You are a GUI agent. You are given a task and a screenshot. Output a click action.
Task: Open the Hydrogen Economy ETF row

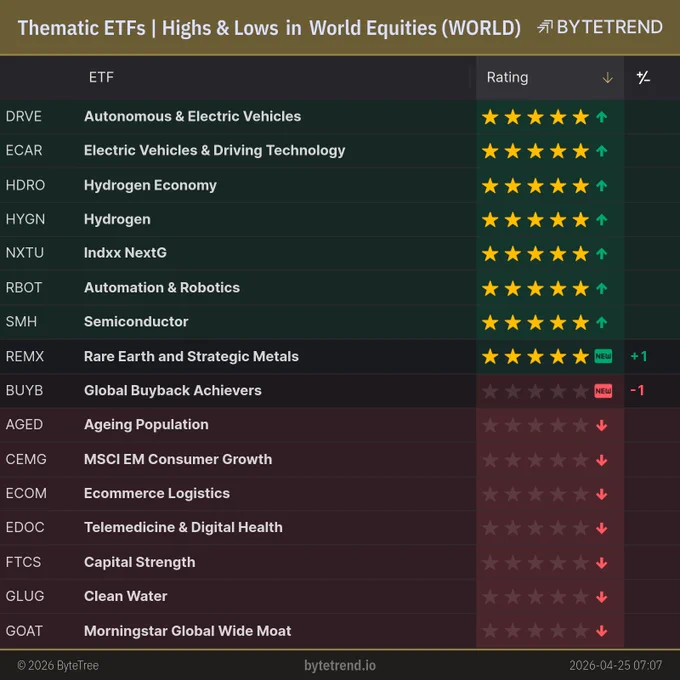coord(150,185)
